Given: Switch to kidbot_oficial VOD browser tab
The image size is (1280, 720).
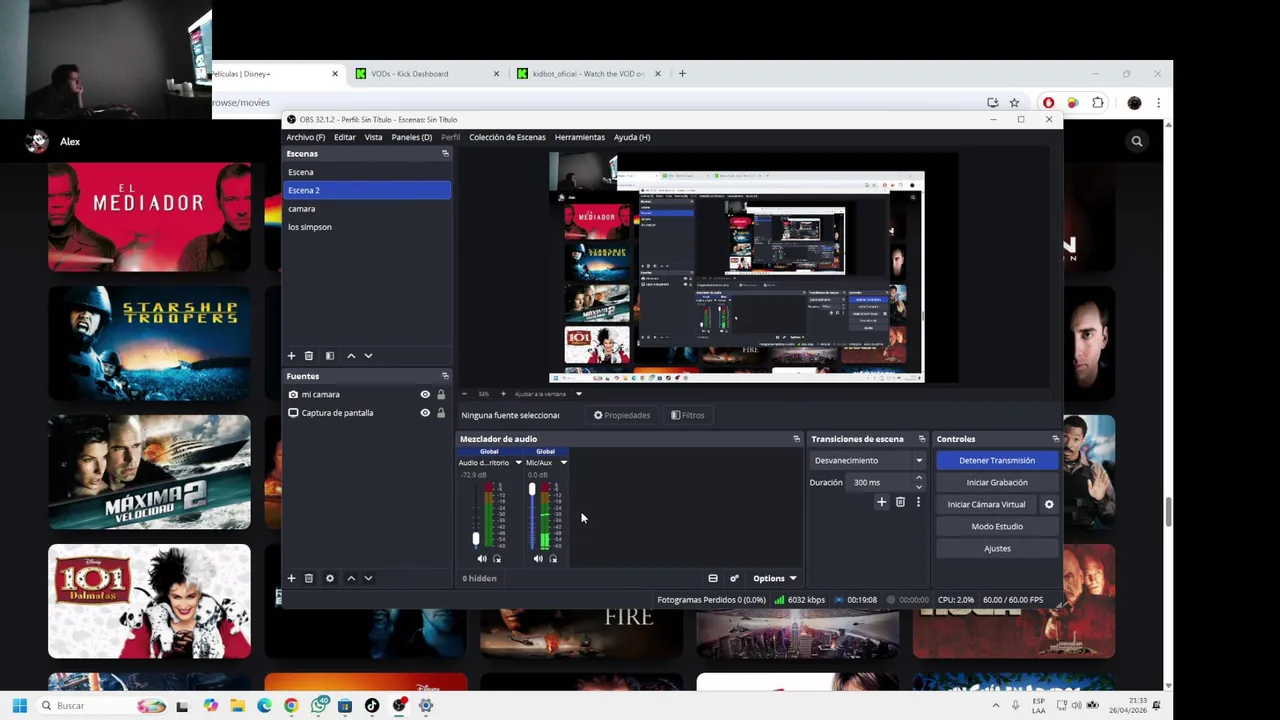Looking at the screenshot, I should 589,74.
